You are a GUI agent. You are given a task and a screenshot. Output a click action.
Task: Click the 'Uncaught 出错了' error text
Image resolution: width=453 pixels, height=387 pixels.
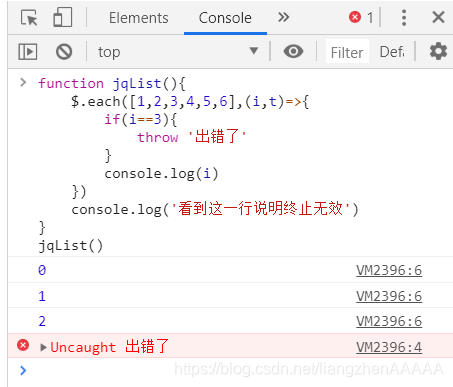pyautogui.click(x=110, y=347)
